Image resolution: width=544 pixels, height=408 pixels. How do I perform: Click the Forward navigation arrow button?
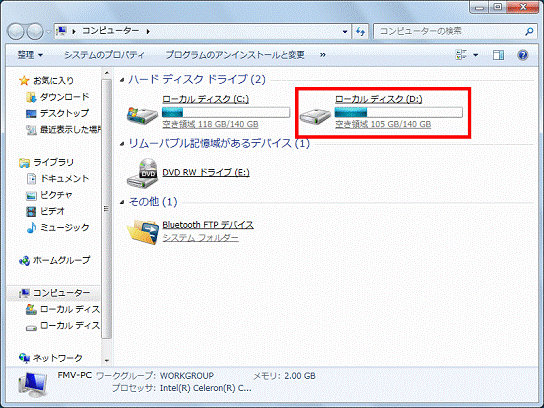tap(35, 32)
